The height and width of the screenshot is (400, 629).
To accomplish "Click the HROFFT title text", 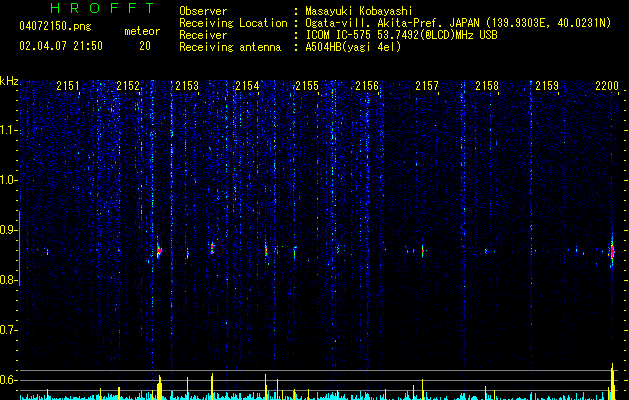I will (102, 8).
